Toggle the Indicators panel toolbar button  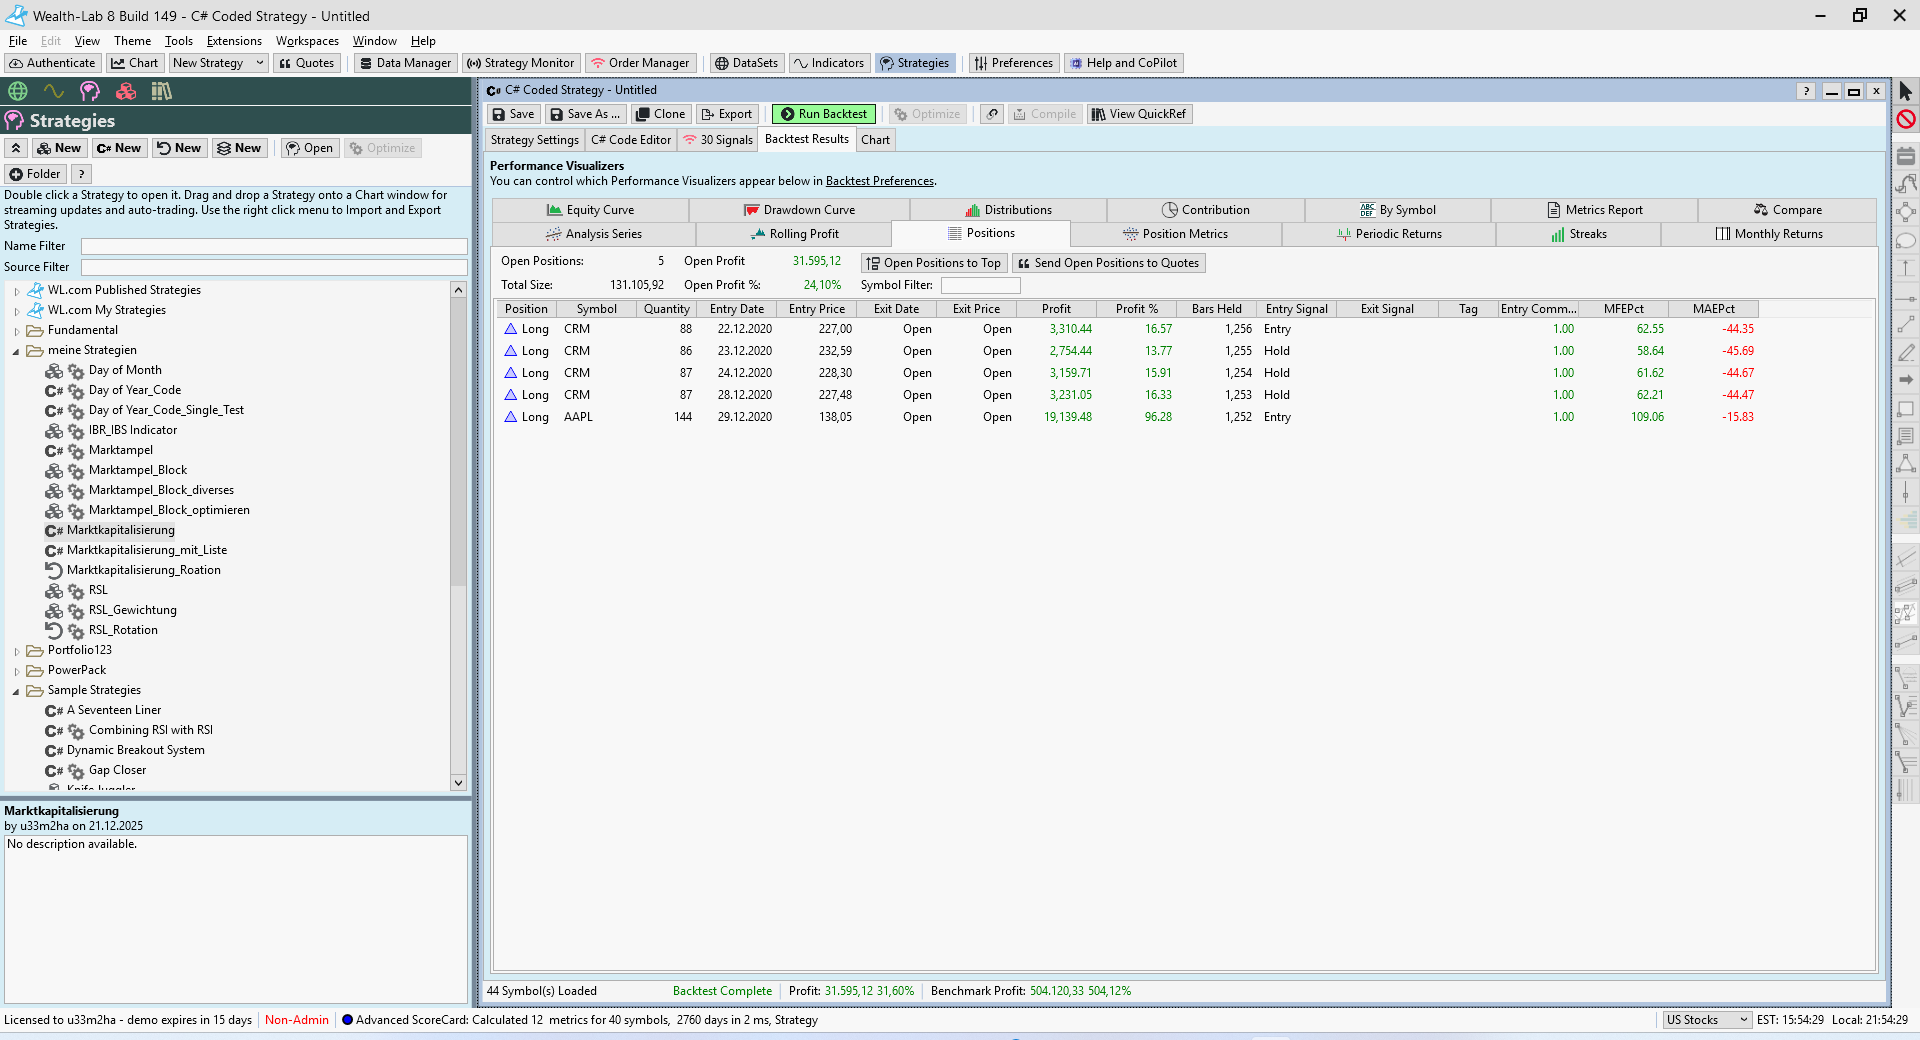pos(828,63)
